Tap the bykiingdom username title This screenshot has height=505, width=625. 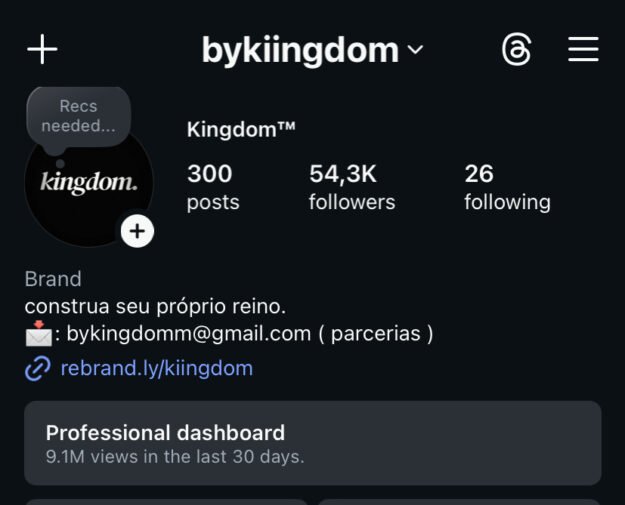(x=300, y=49)
